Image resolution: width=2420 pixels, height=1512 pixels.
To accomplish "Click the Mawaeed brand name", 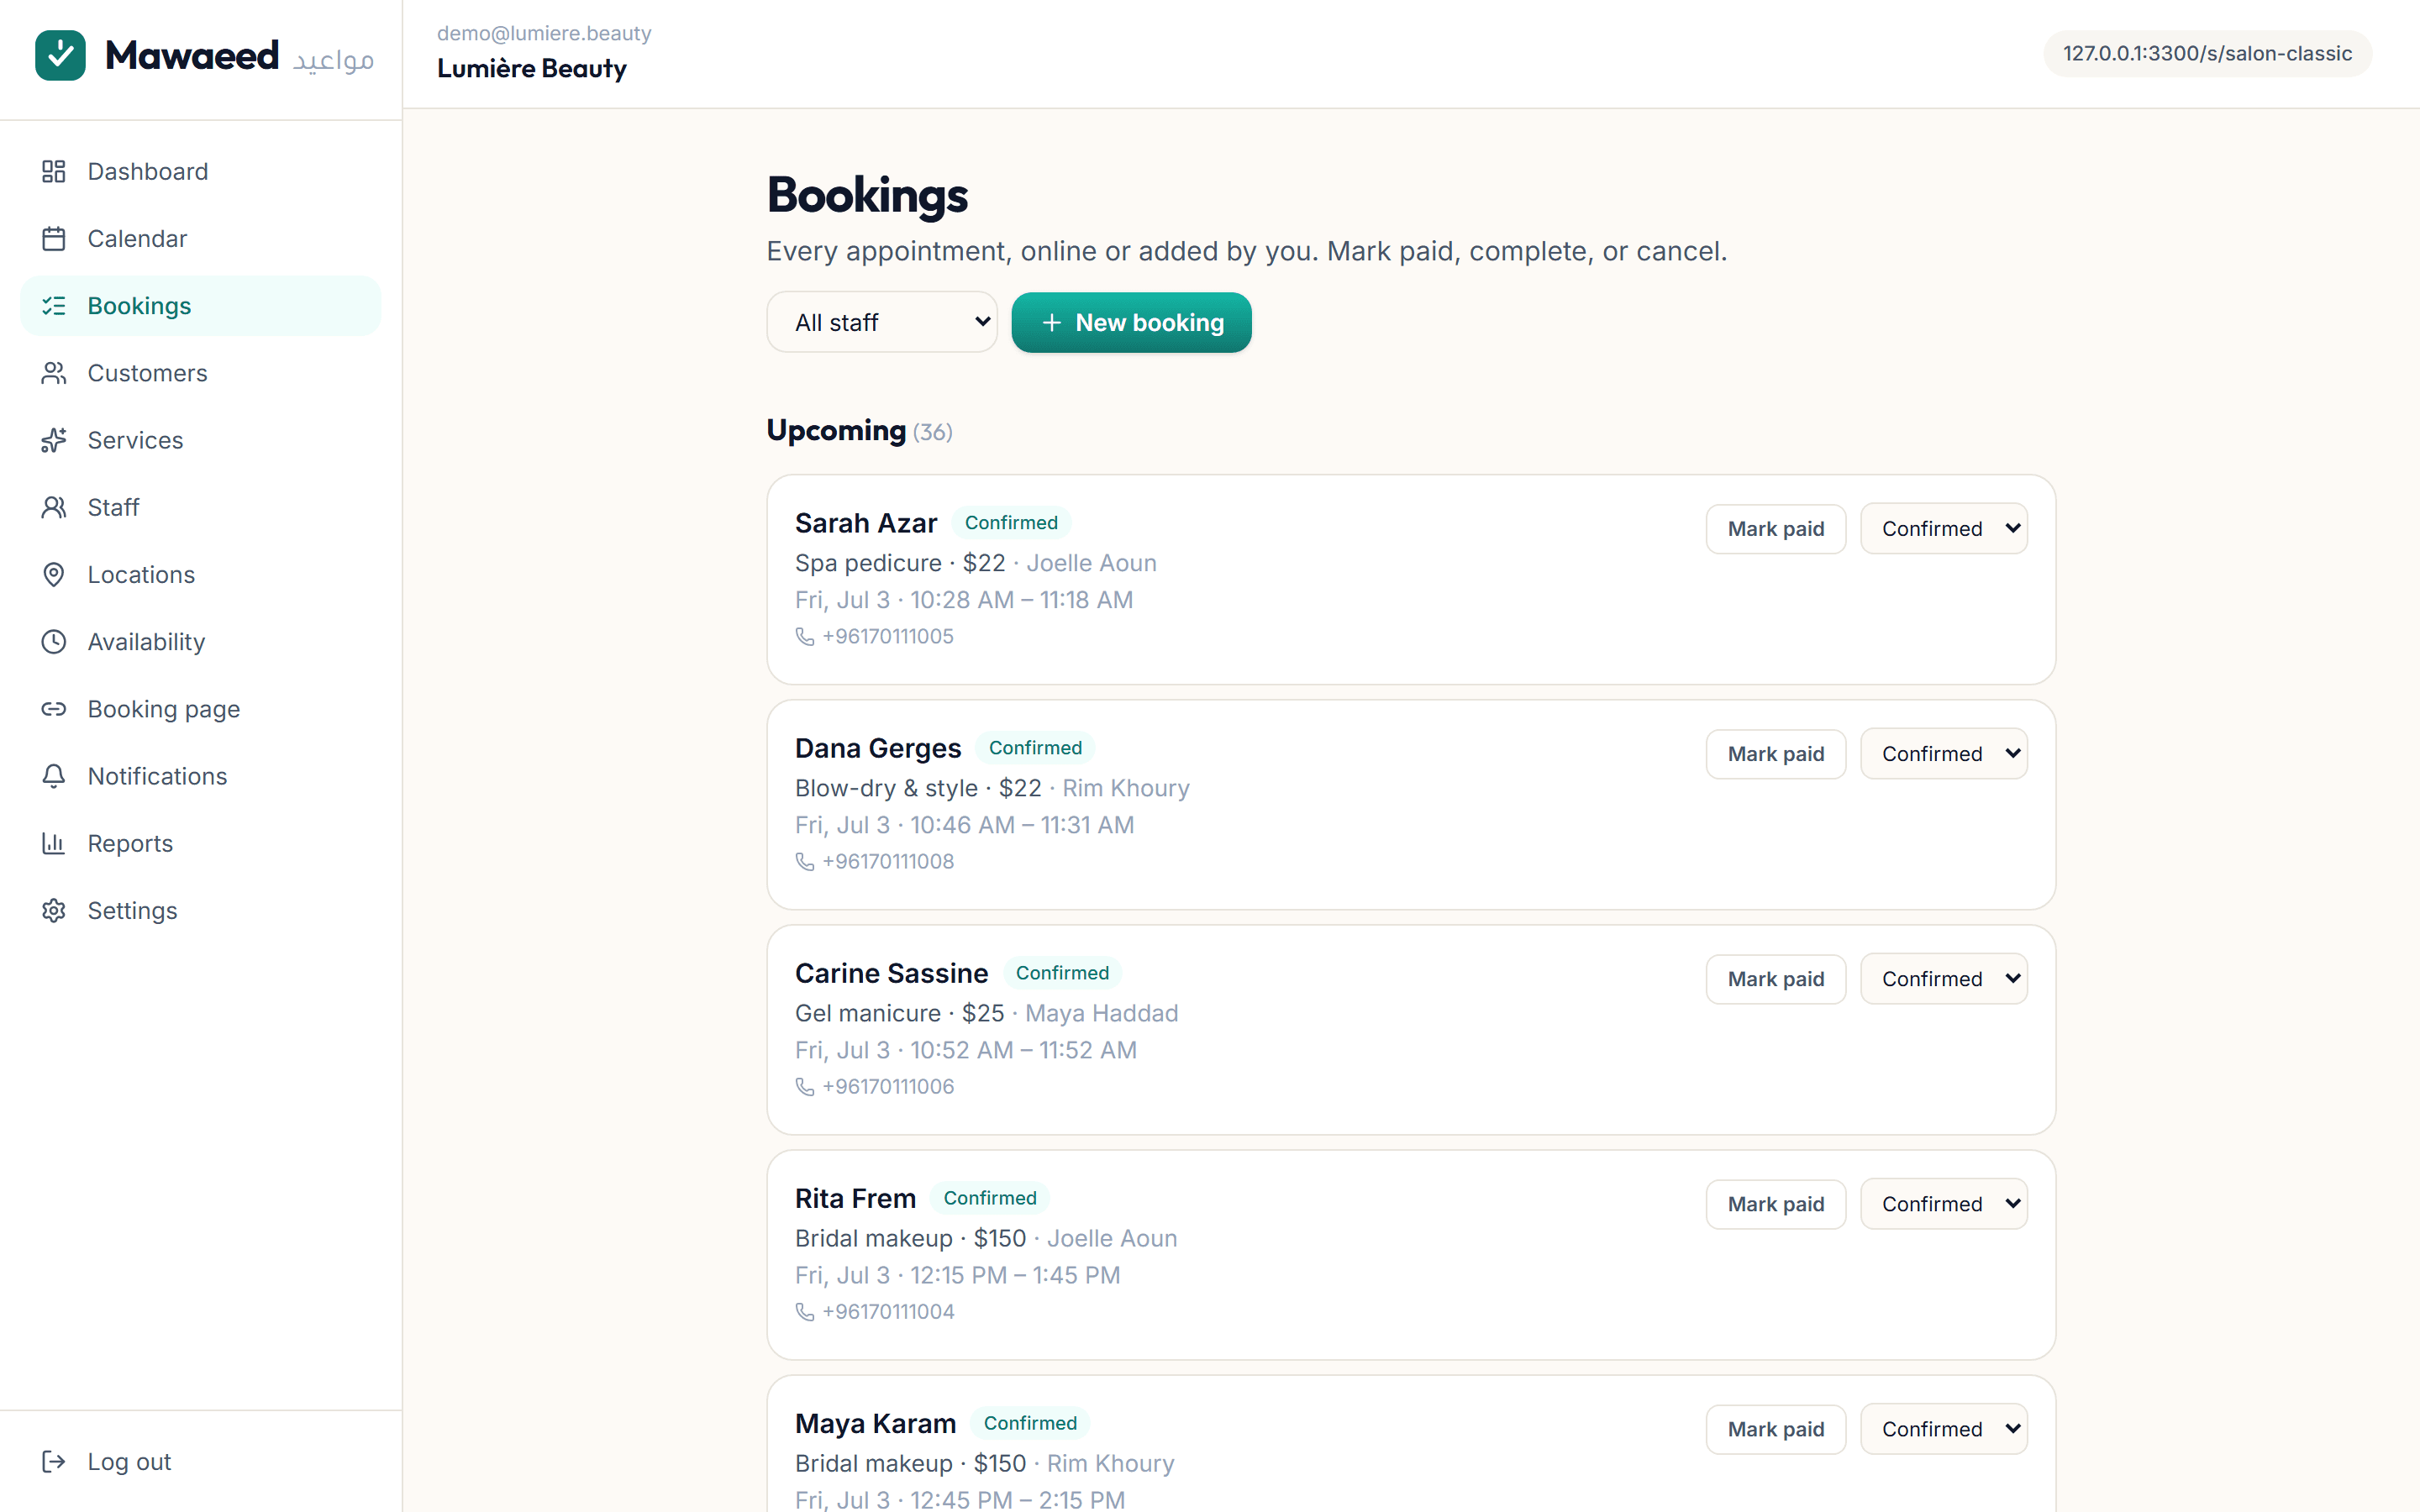I will tap(192, 55).
